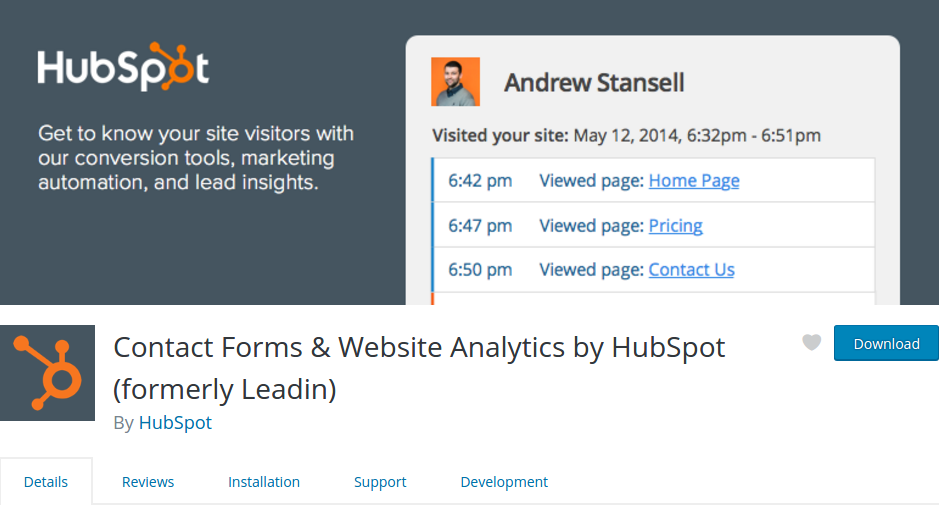The image size is (939, 506).
Task: Favorite the plugin with the heart icon
Action: pos(811,343)
